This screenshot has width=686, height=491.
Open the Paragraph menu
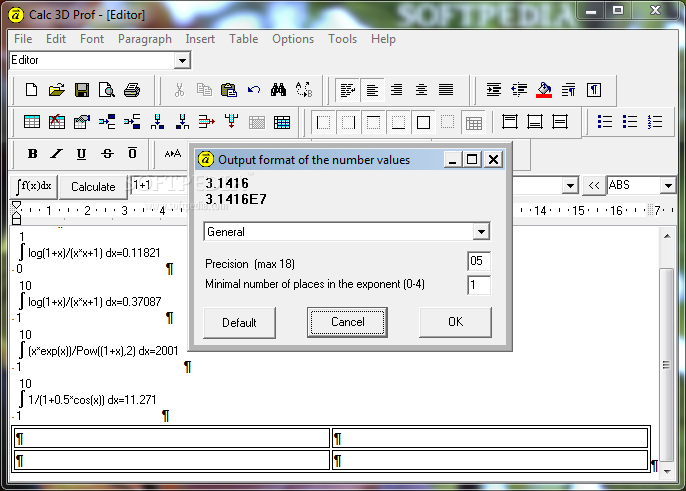point(145,39)
